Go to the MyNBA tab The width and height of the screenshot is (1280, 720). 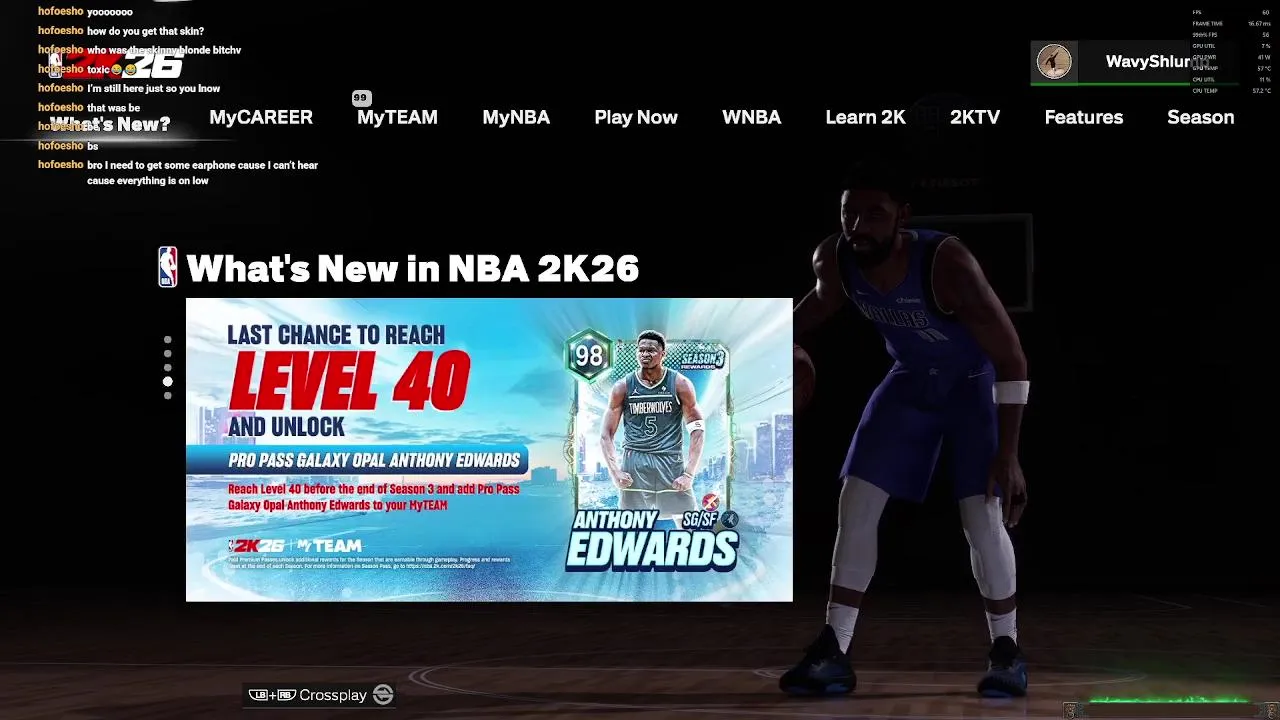point(516,117)
